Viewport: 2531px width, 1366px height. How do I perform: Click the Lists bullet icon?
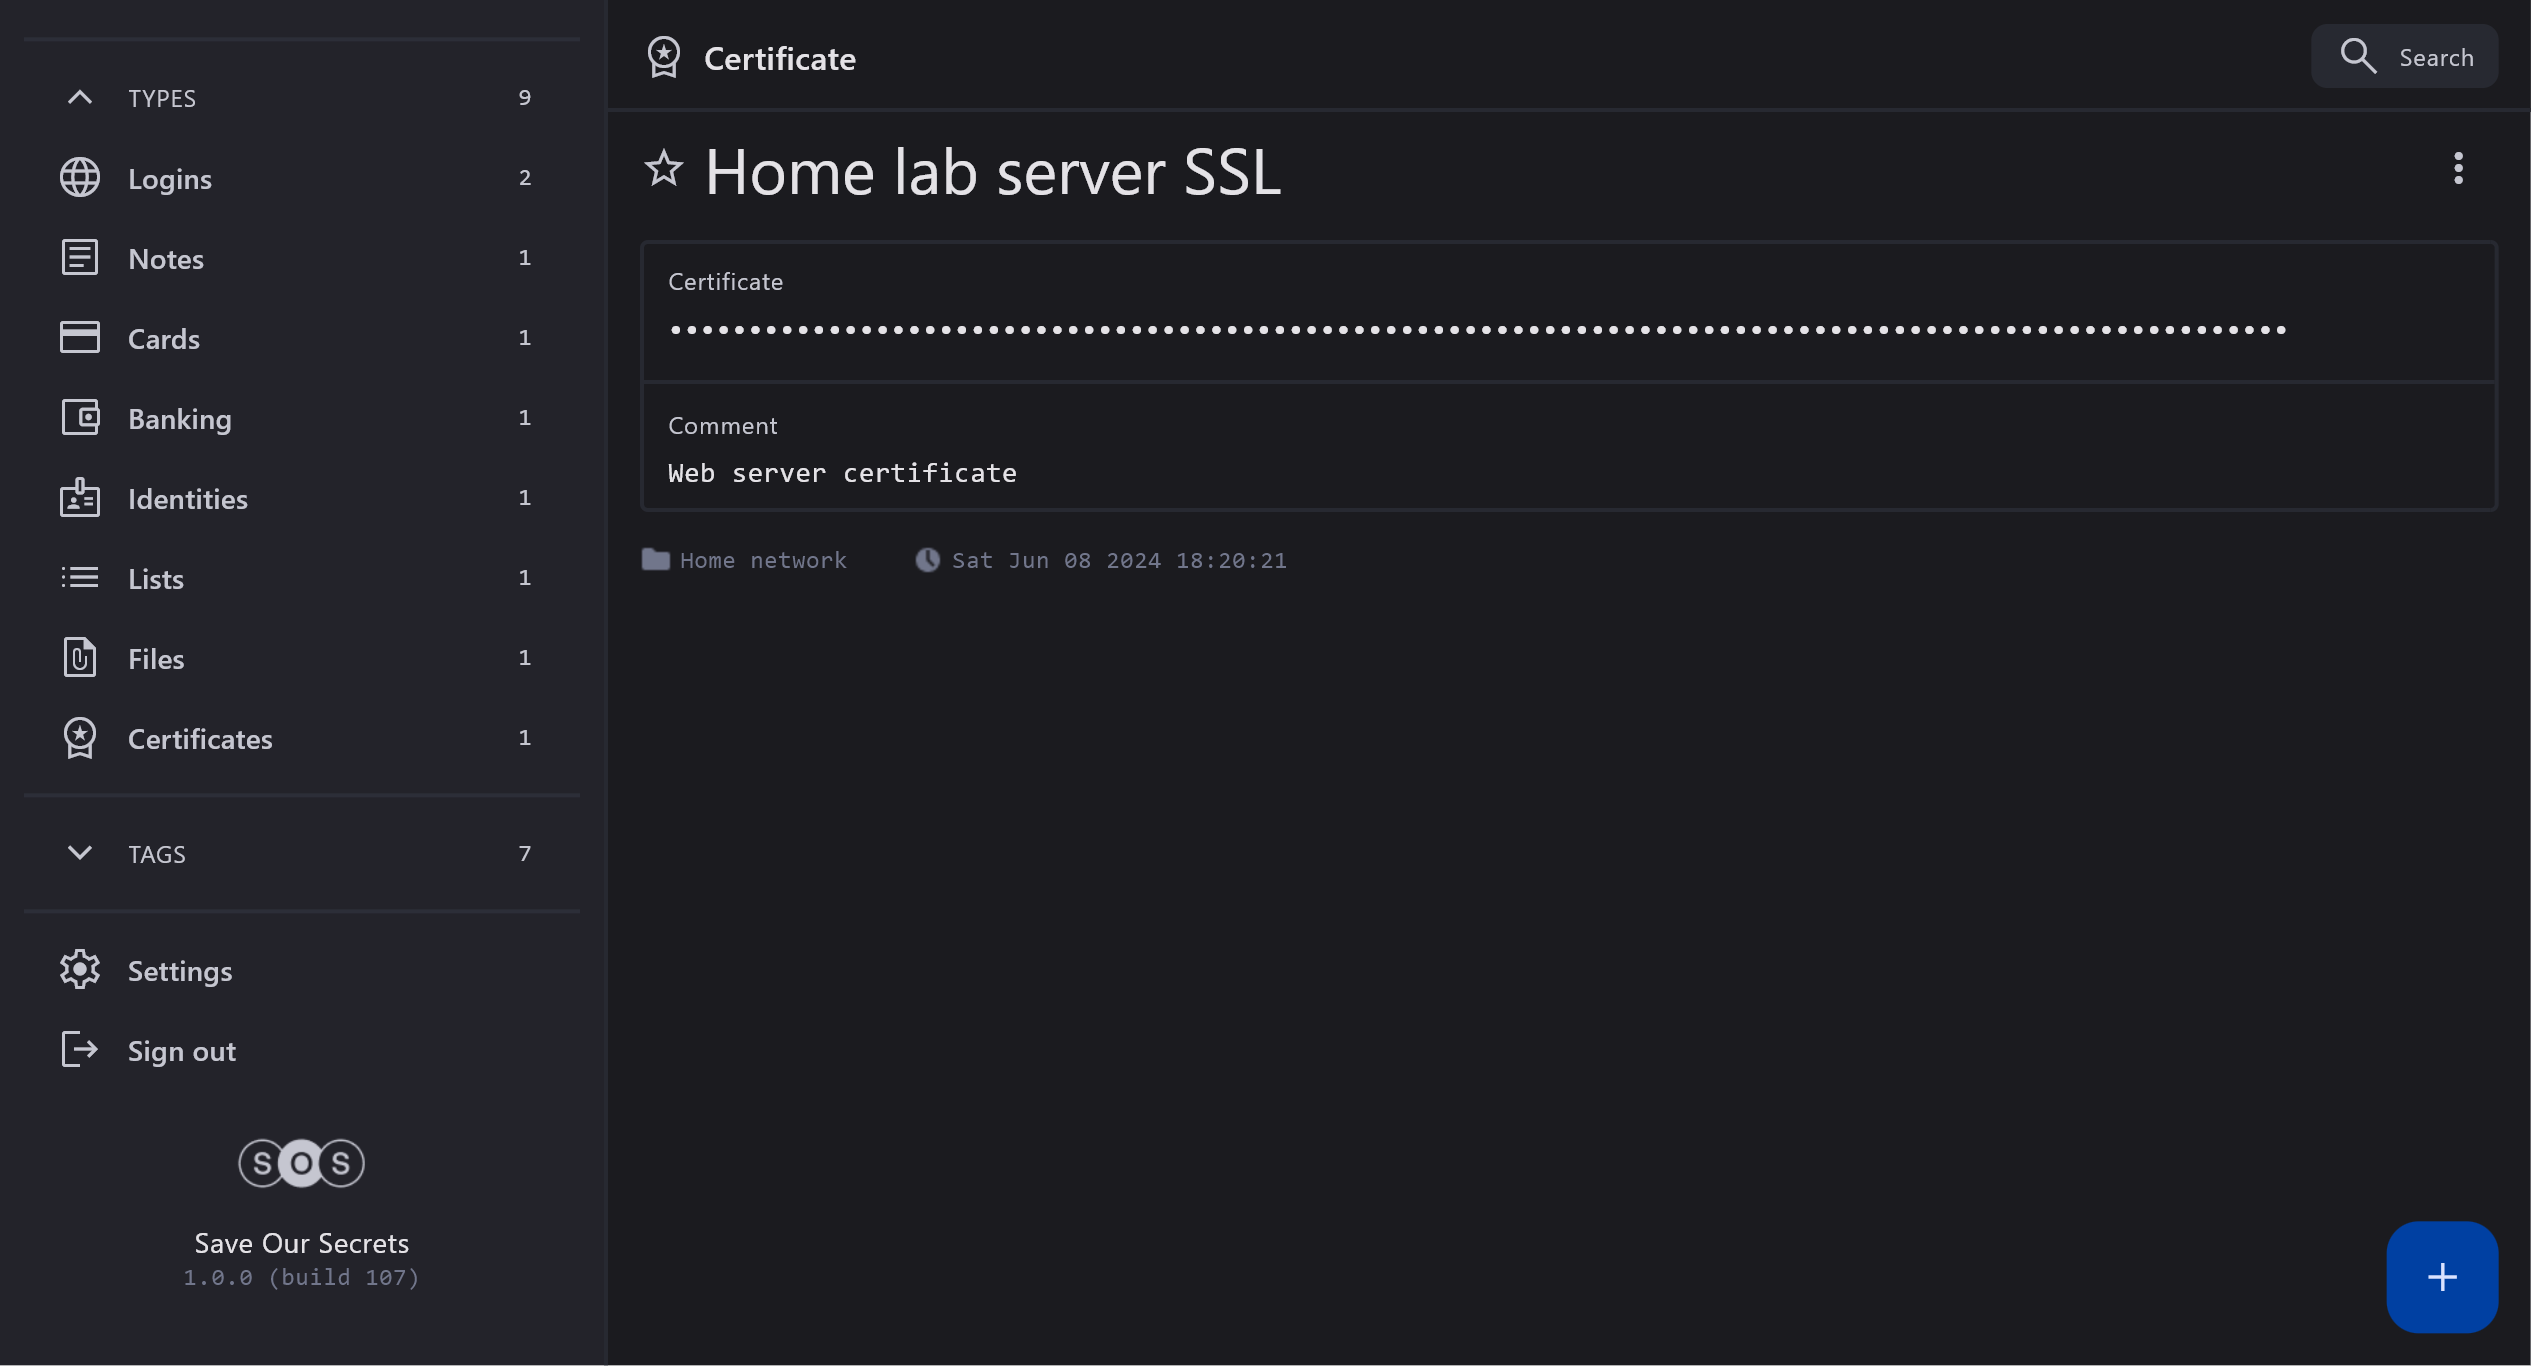click(x=80, y=578)
